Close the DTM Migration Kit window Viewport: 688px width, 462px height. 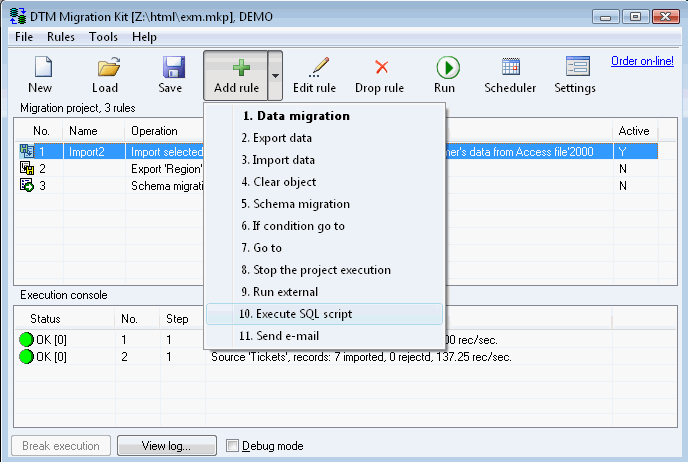pos(665,17)
